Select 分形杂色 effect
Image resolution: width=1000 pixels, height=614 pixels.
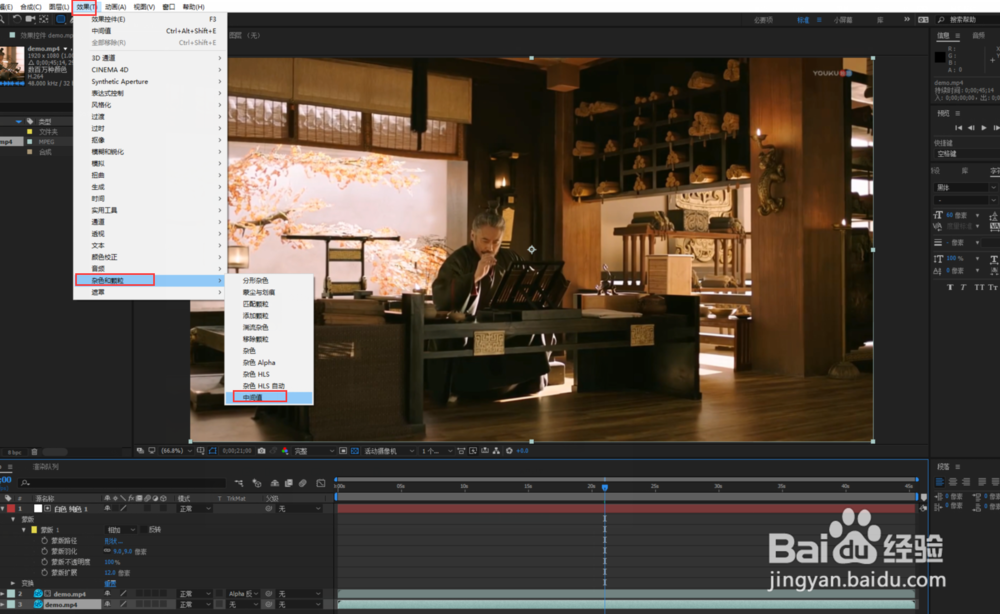268,281
